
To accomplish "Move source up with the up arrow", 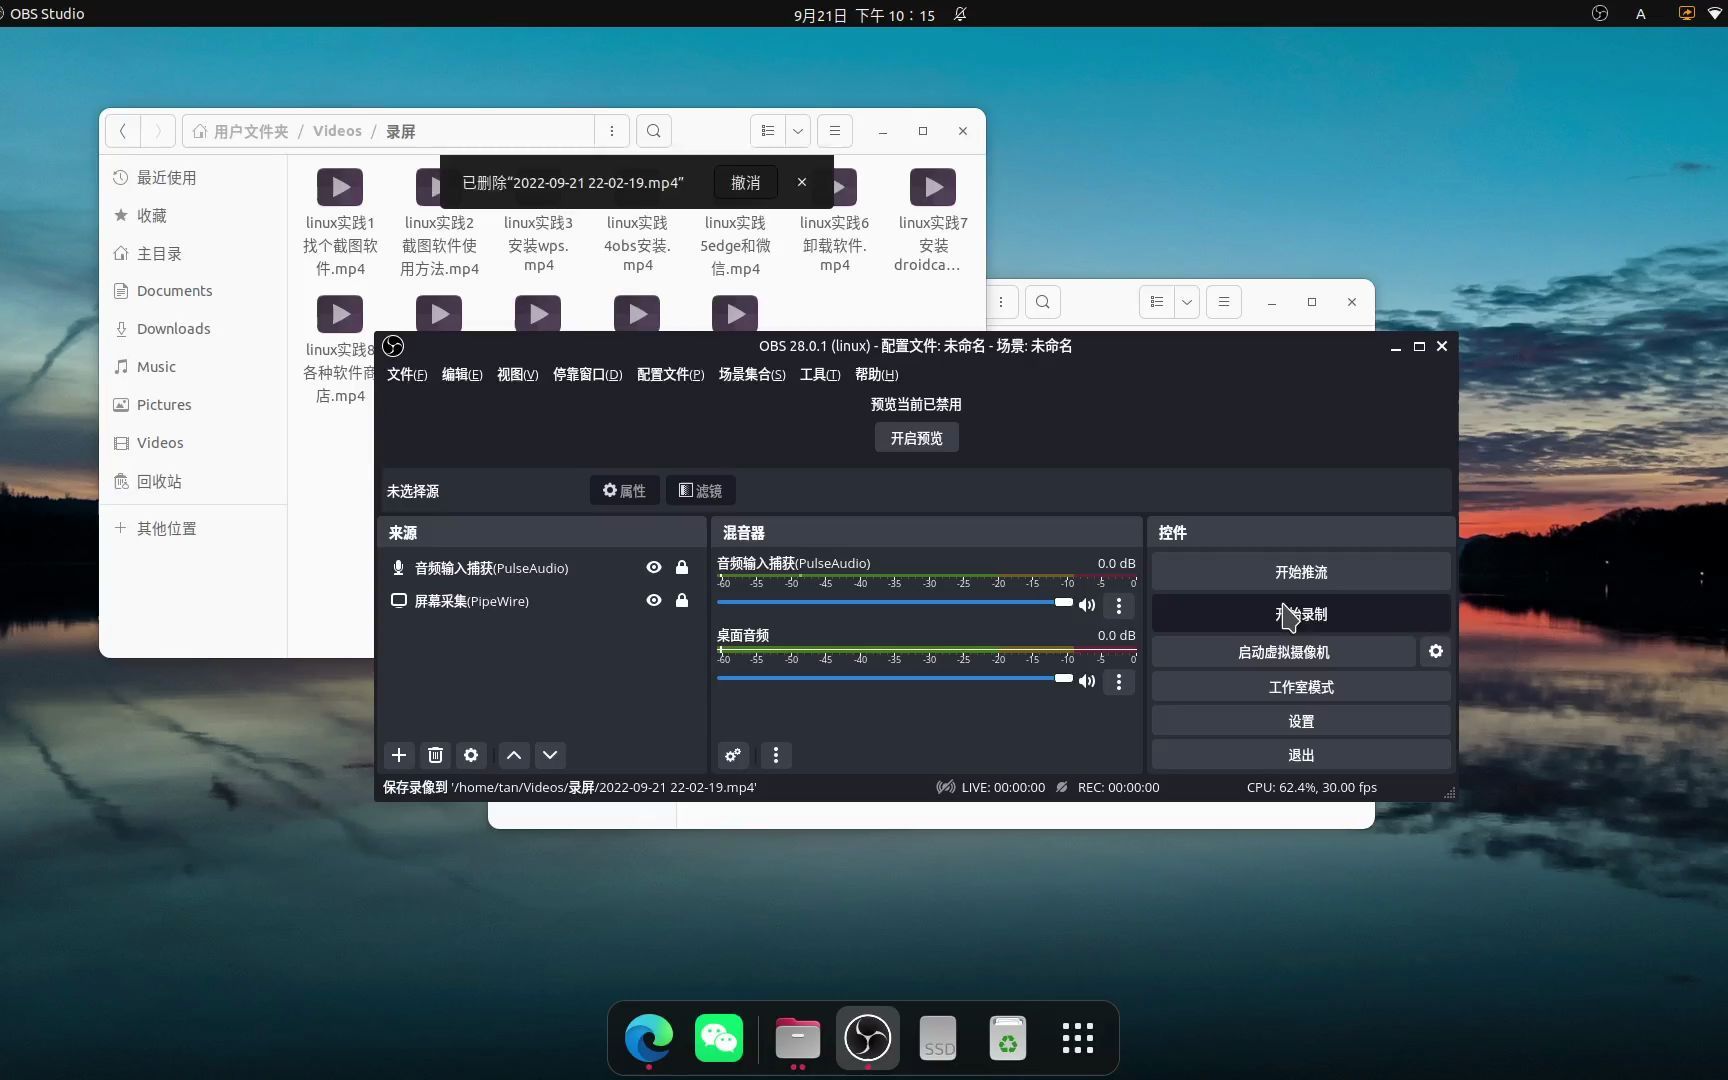I will click(x=514, y=755).
